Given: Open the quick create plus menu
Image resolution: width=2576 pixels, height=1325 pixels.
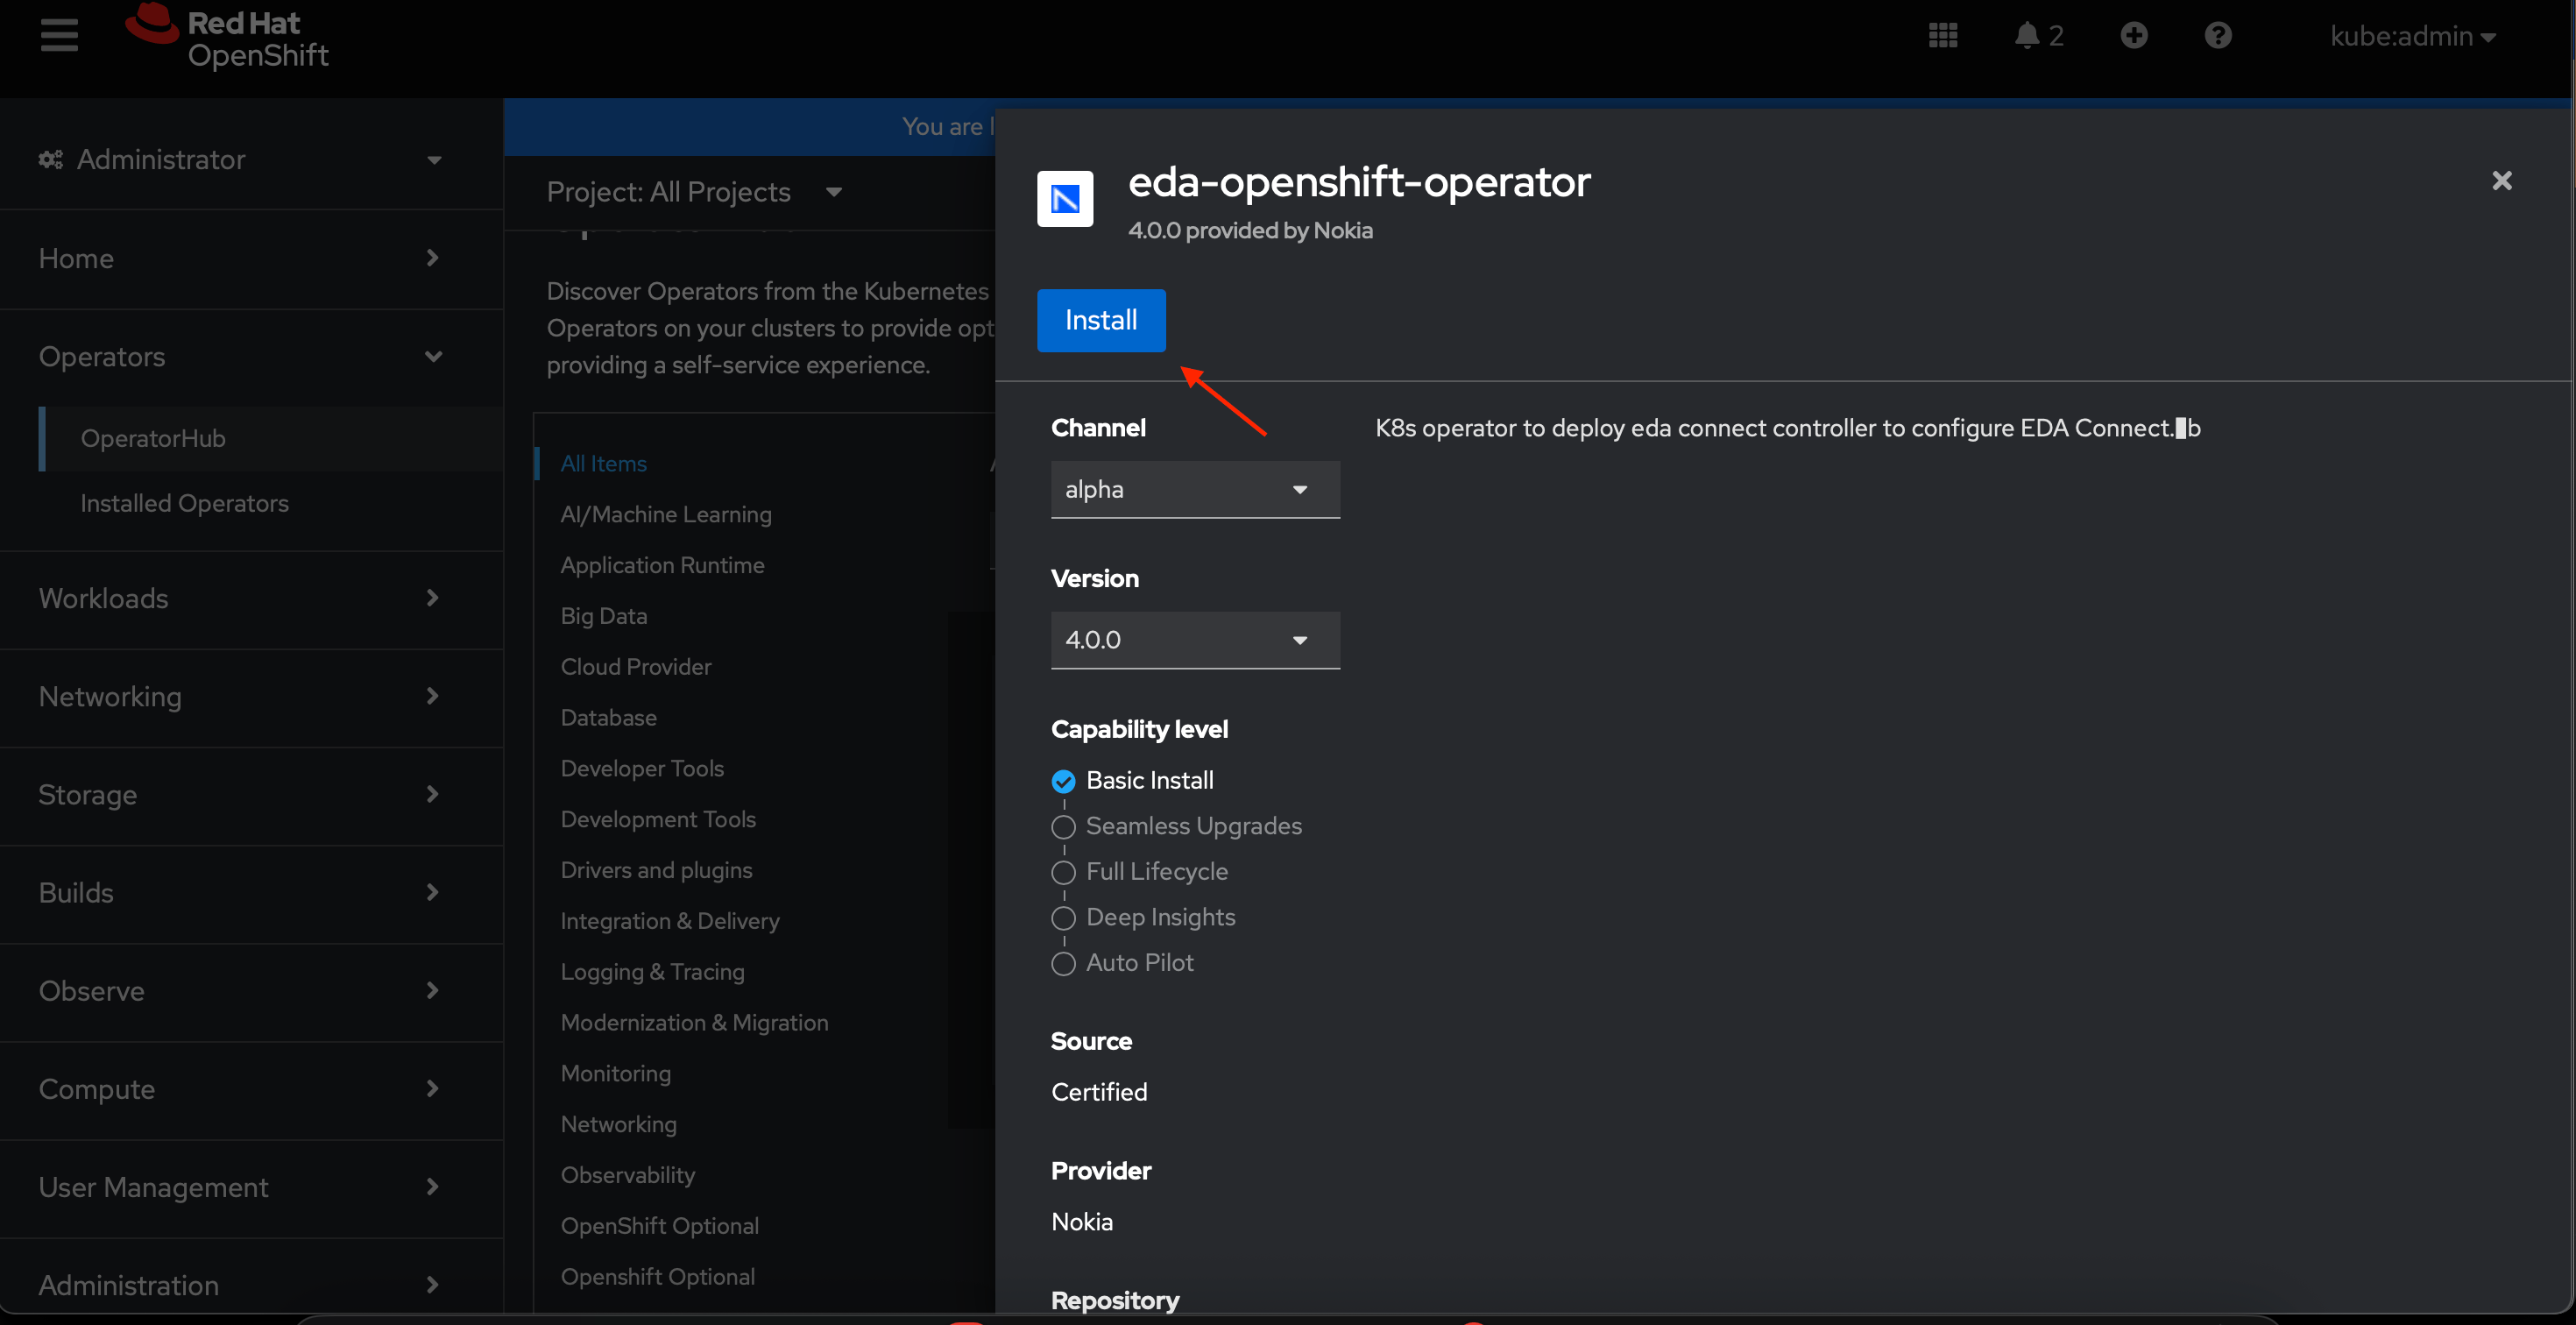Looking at the screenshot, I should coord(2134,35).
